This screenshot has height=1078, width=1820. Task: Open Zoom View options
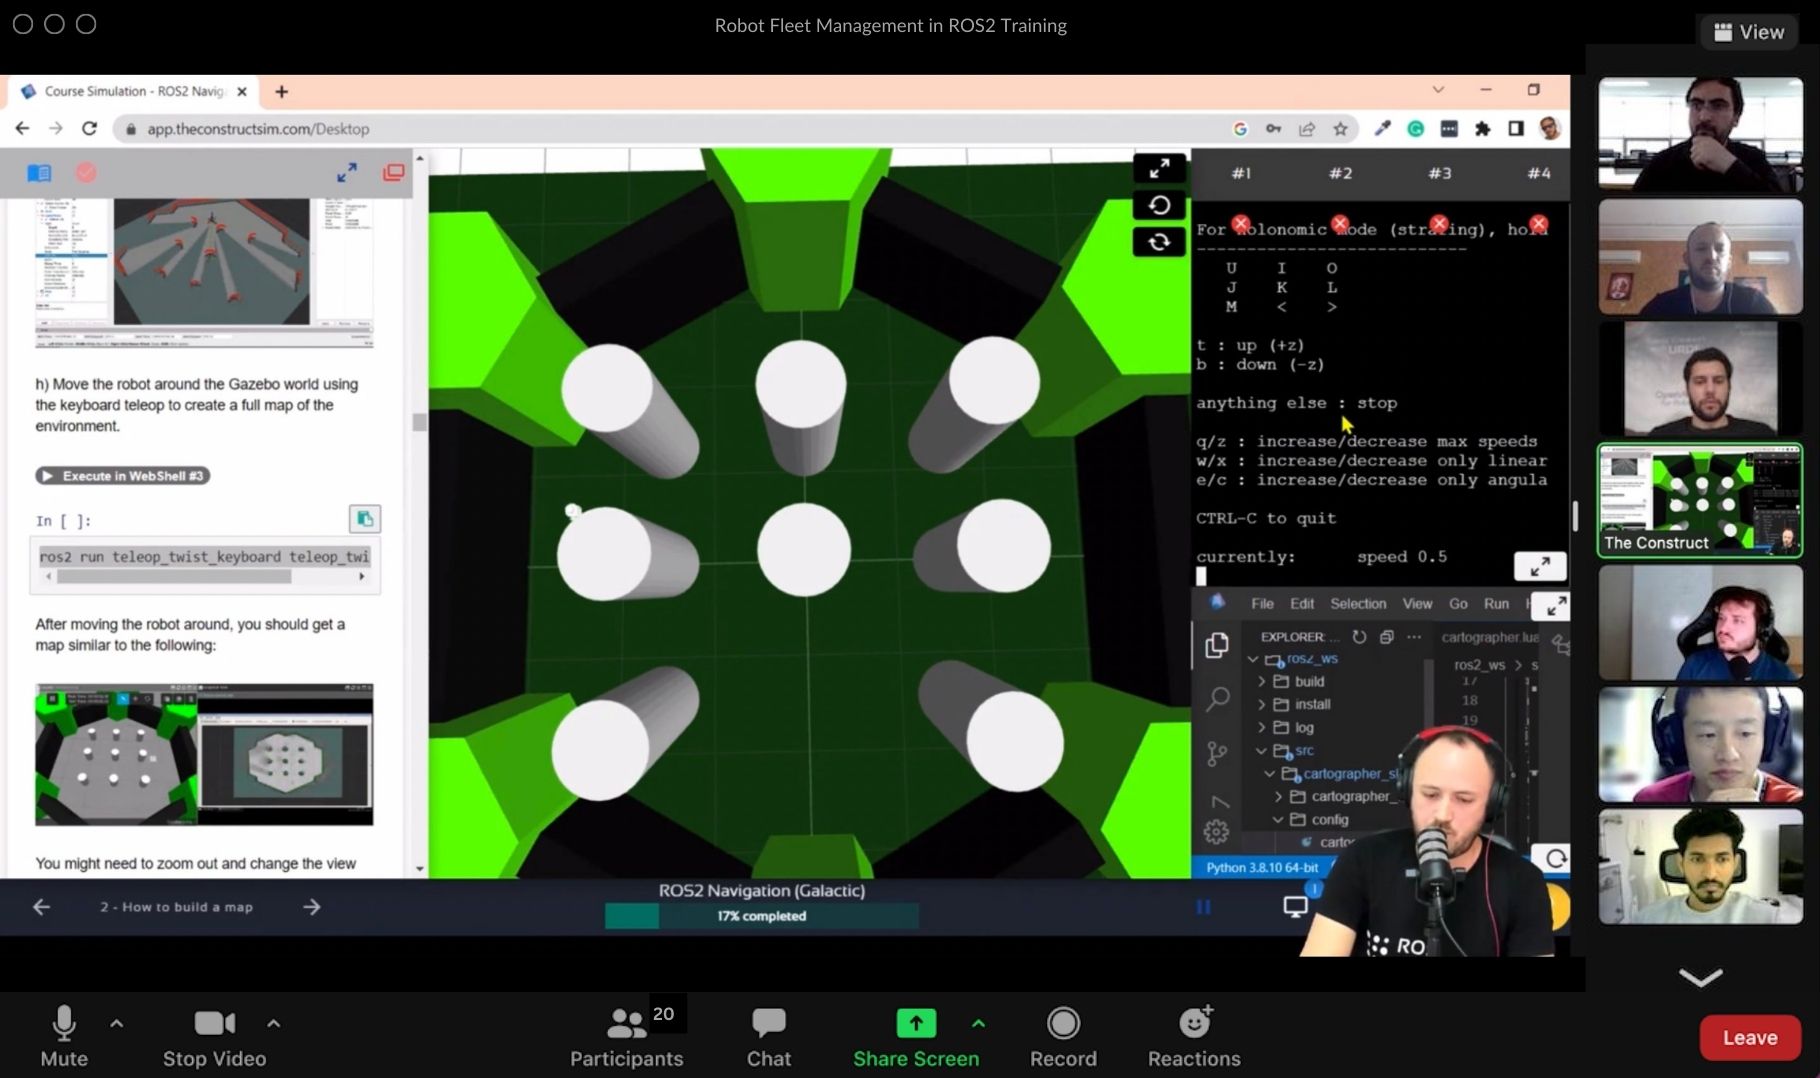(1749, 32)
